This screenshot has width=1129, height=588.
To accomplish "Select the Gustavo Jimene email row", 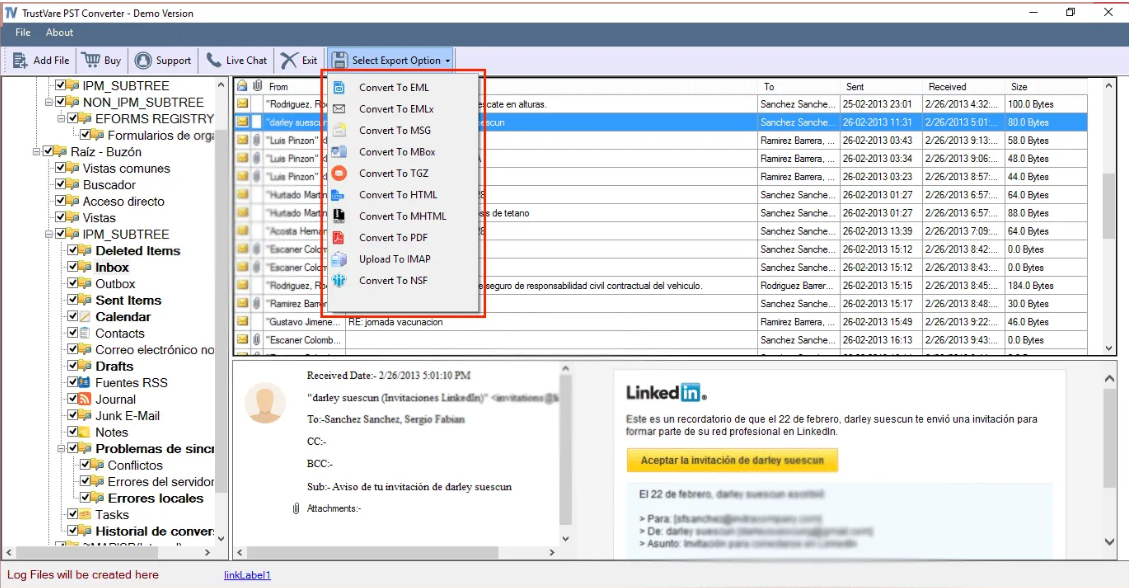I will [660, 322].
